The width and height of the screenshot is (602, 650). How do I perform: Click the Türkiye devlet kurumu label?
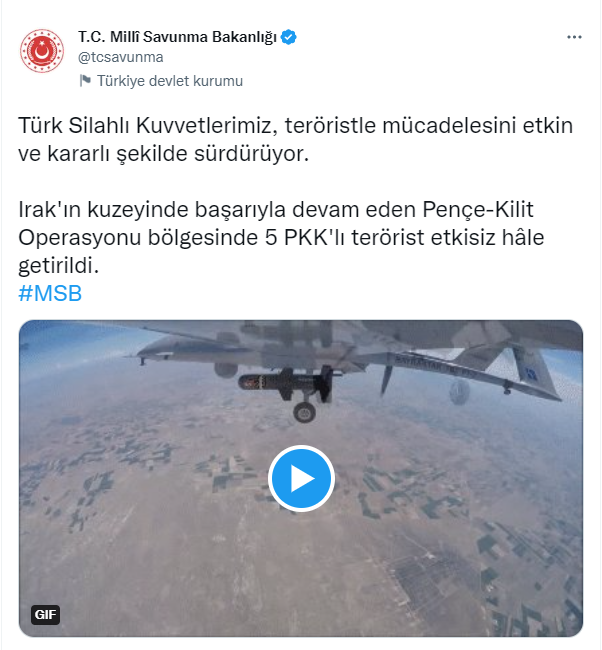click(x=170, y=81)
